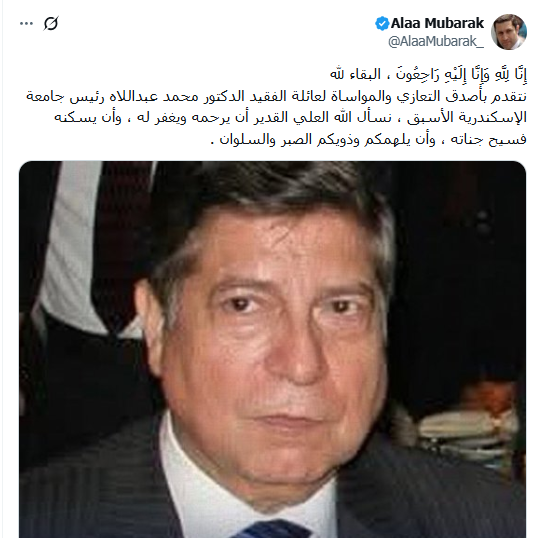Open the attached photo of the man
The image size is (538, 538).
[272, 349]
